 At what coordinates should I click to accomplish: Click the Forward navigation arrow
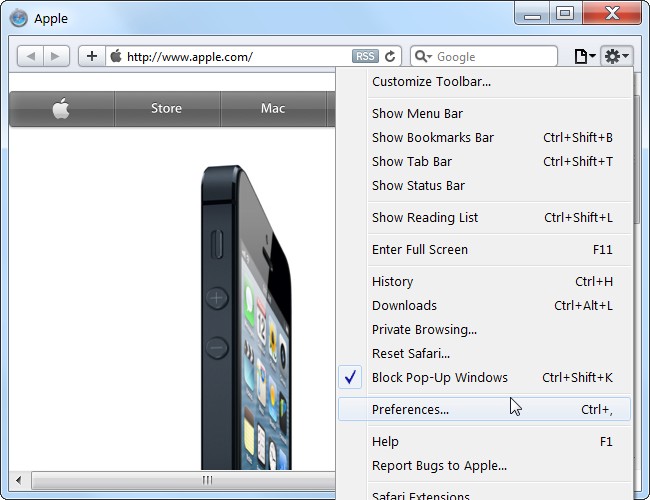[56, 56]
